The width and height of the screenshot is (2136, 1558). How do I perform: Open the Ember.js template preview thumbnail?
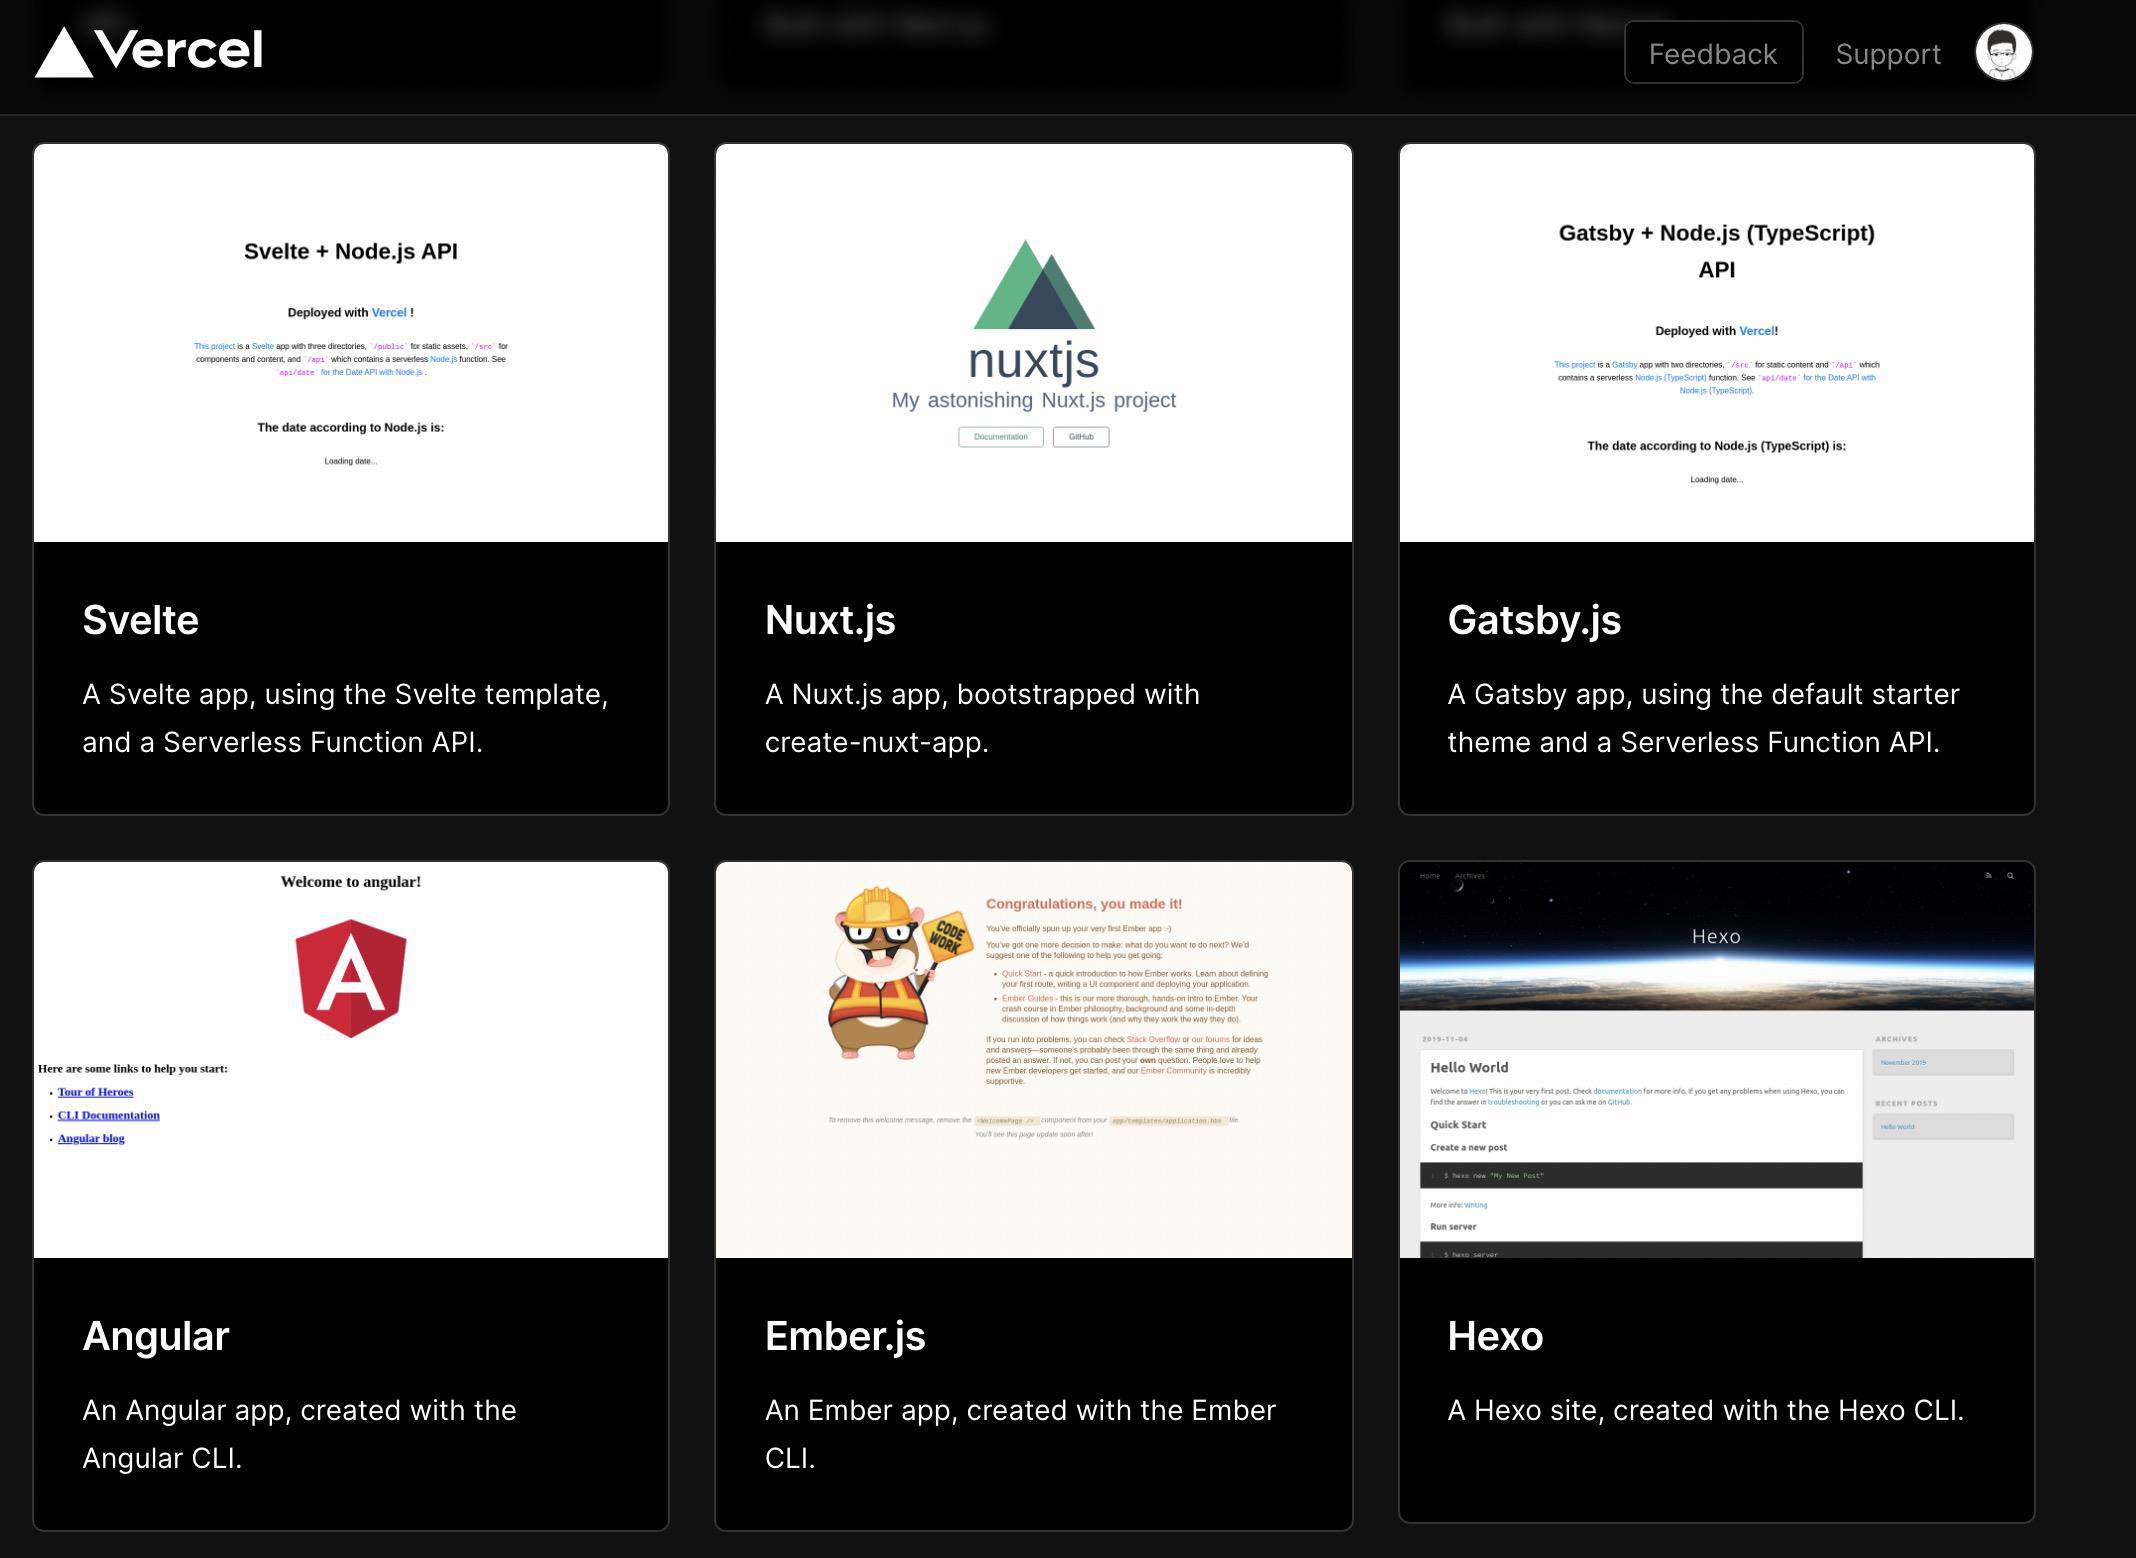[1034, 1060]
